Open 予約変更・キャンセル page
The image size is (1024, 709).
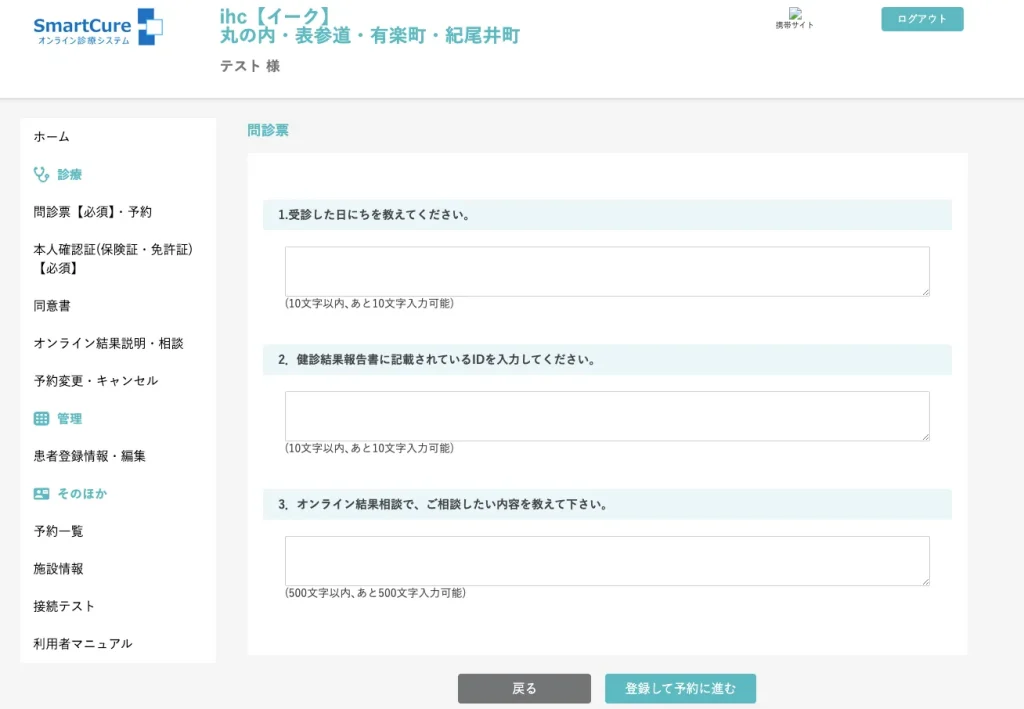click(x=96, y=381)
